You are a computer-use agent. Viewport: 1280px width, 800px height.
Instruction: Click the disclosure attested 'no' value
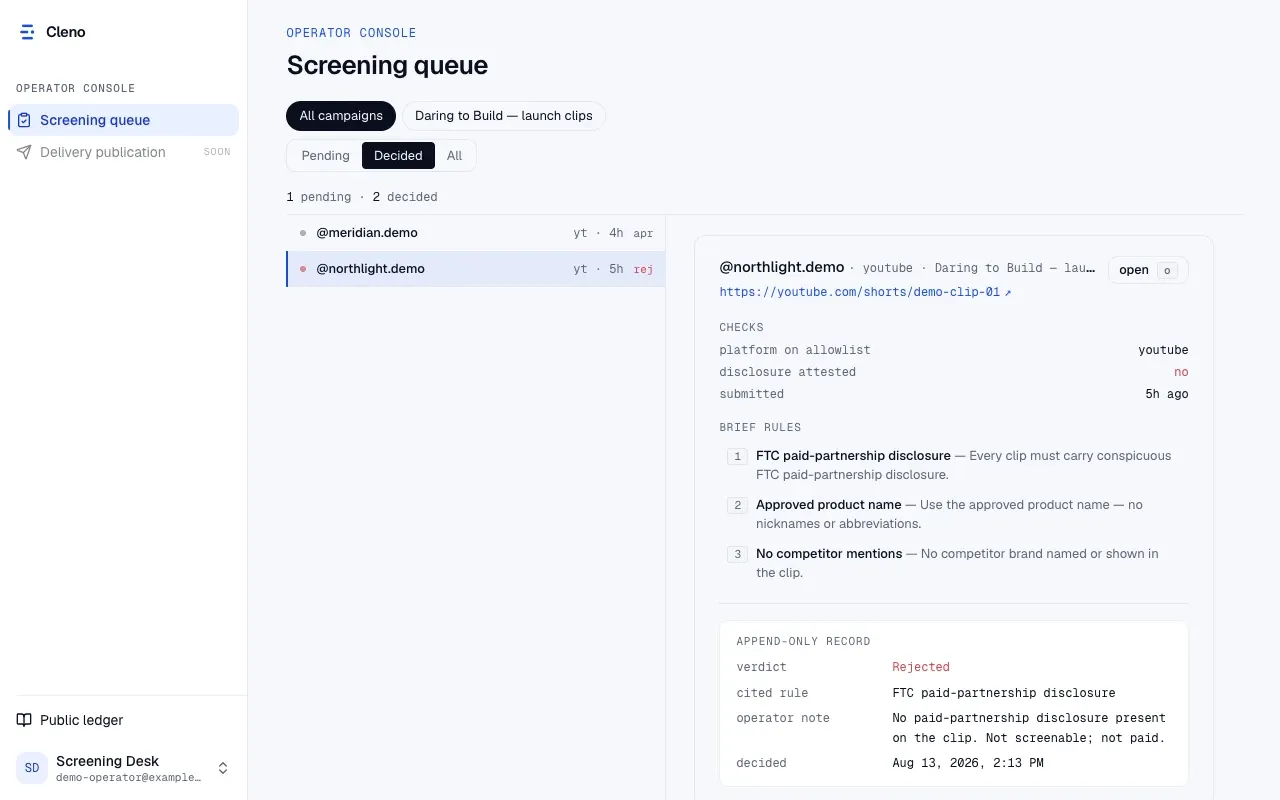coord(1181,372)
